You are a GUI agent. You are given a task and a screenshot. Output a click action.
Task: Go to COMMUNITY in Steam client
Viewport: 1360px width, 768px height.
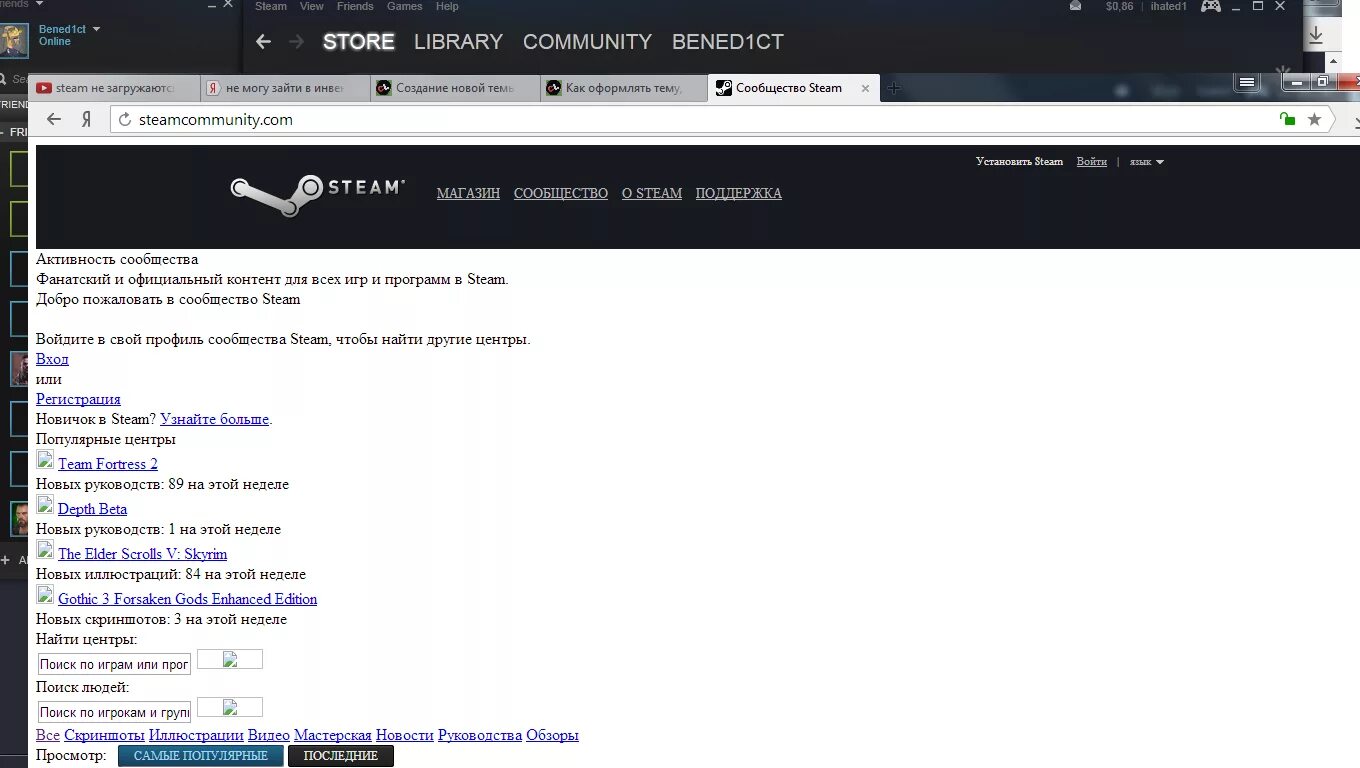pyautogui.click(x=587, y=42)
